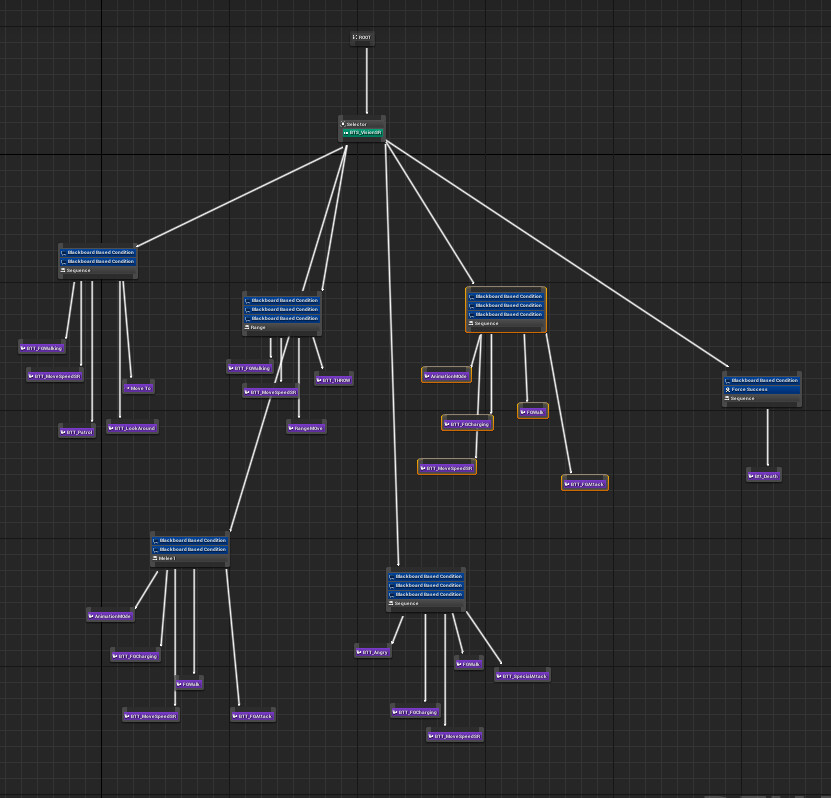Click BTT_MoveSpeedSR under the Melee1 node
Viewport: 831px width, 798px height.
point(151,716)
